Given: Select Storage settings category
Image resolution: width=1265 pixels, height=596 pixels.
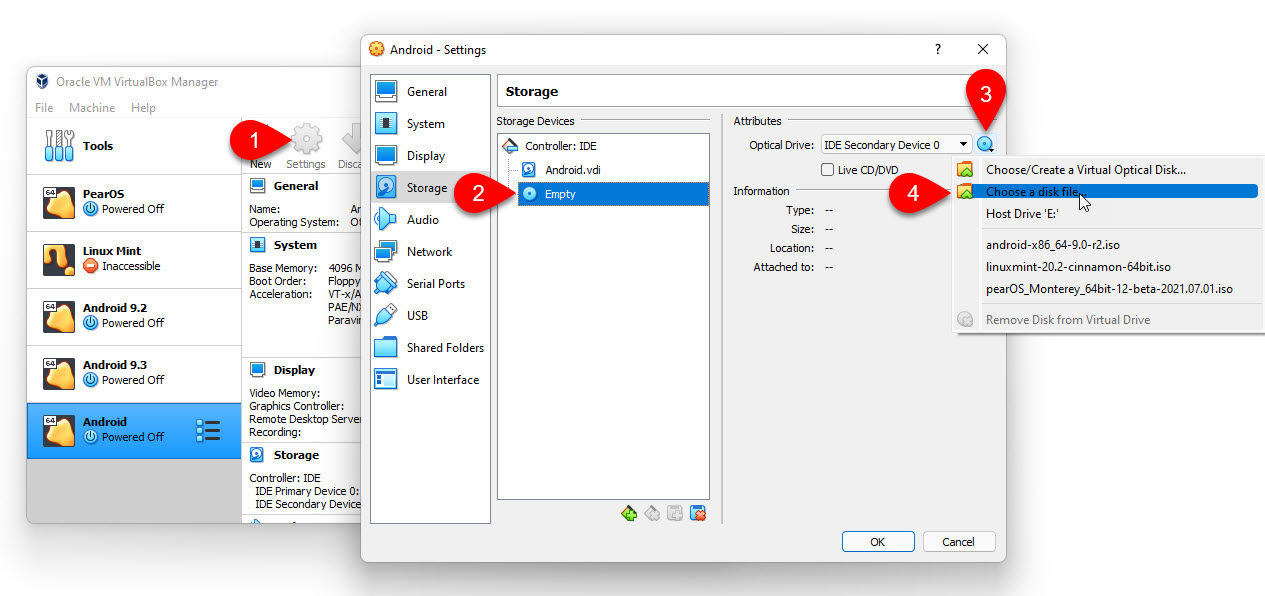Looking at the screenshot, I should [x=430, y=188].
